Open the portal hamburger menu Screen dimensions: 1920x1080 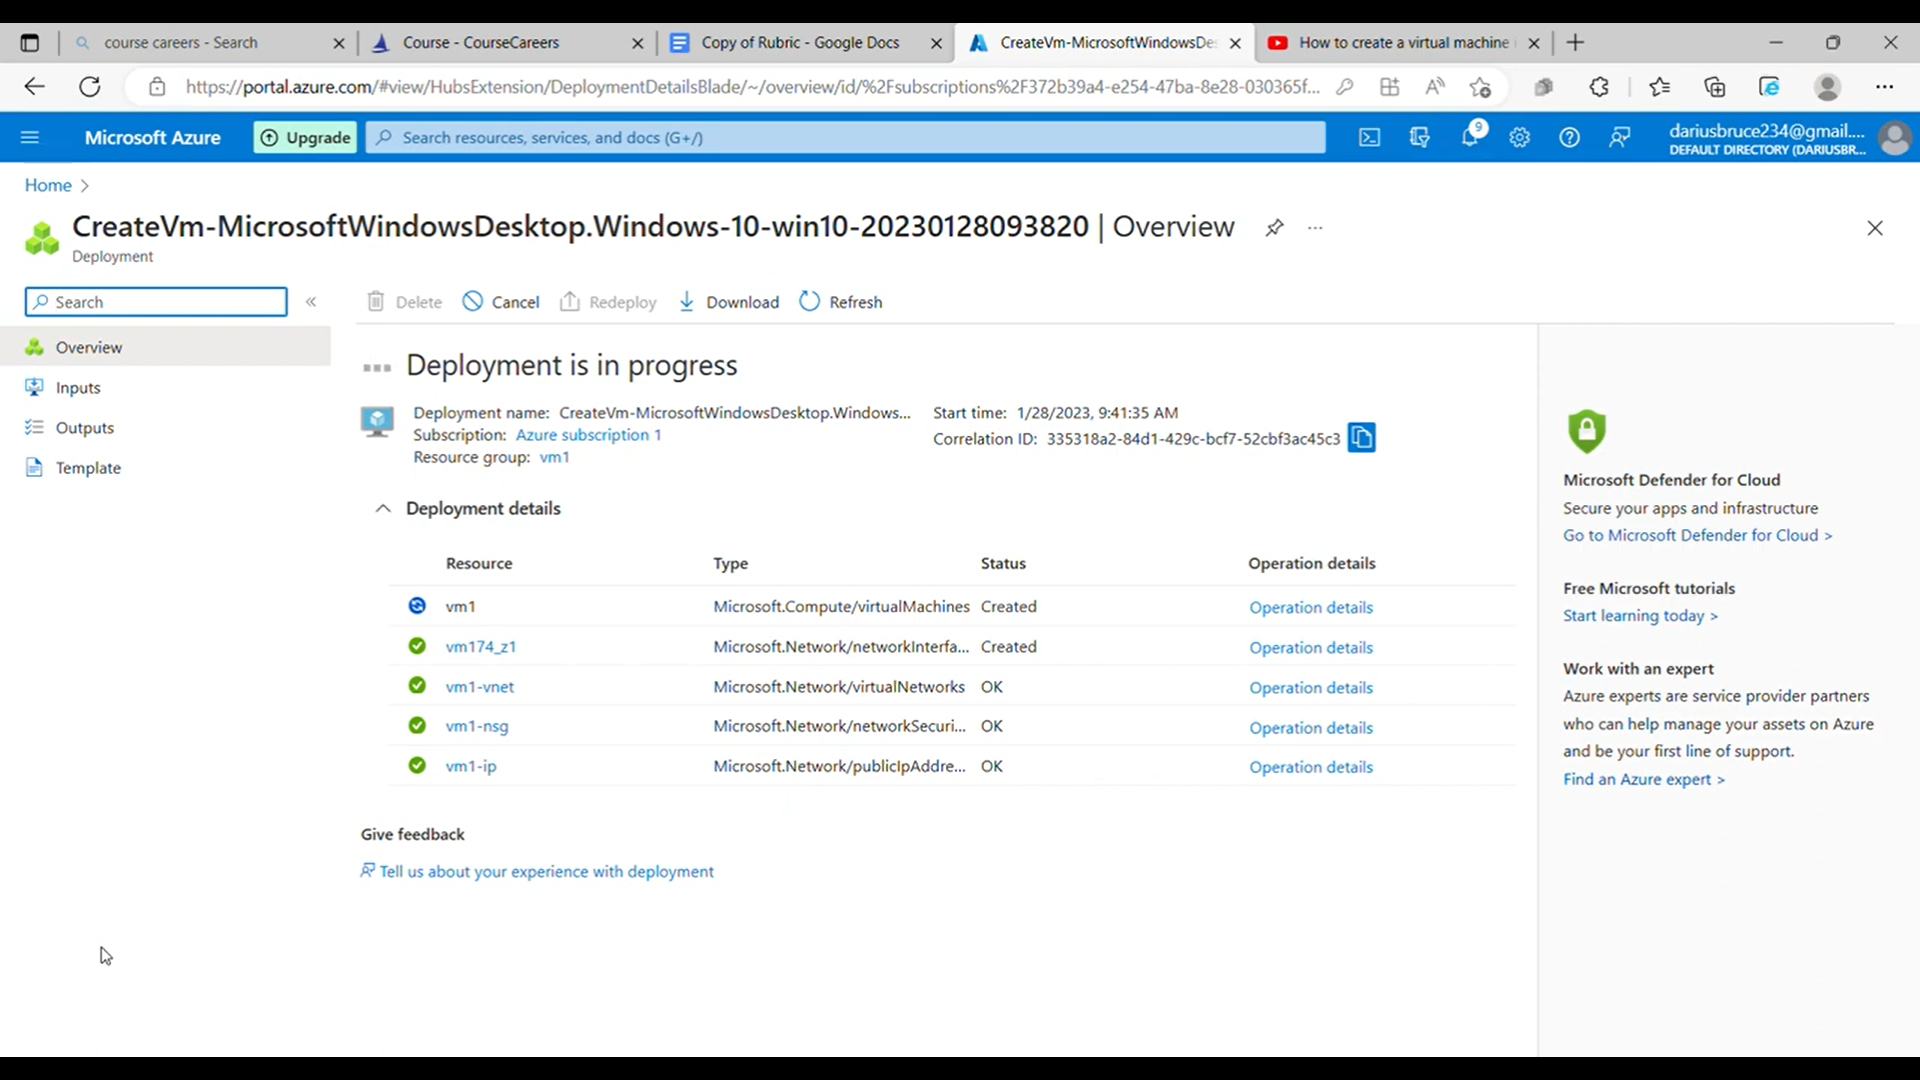coord(30,137)
